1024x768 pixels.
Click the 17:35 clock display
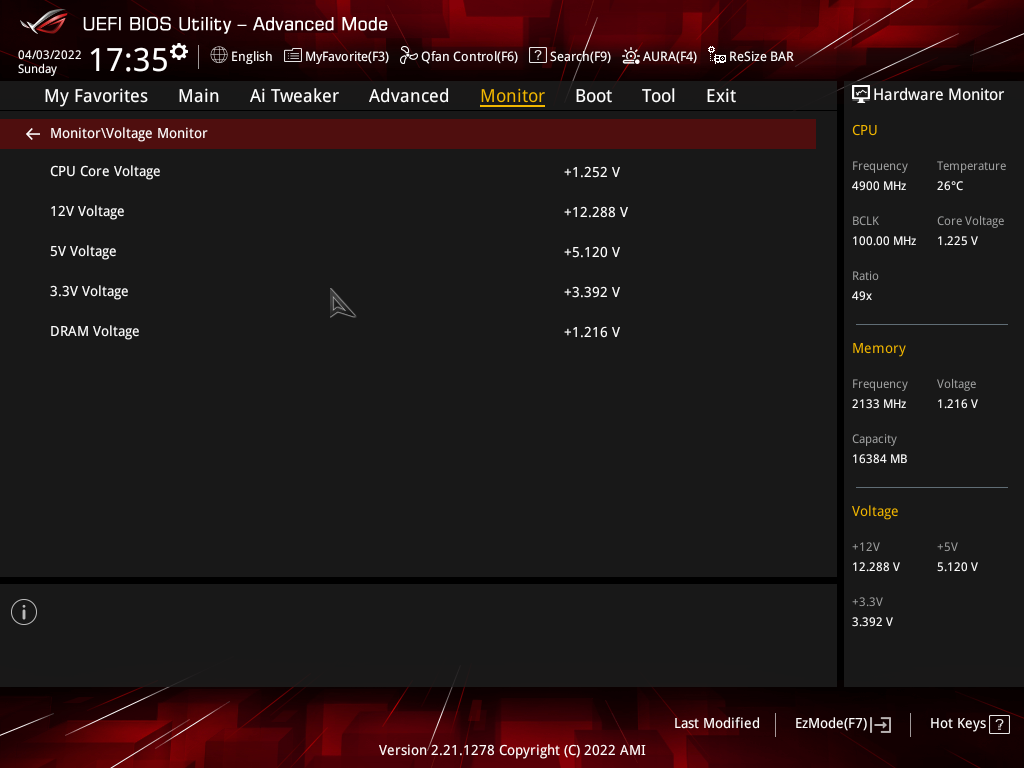point(129,59)
